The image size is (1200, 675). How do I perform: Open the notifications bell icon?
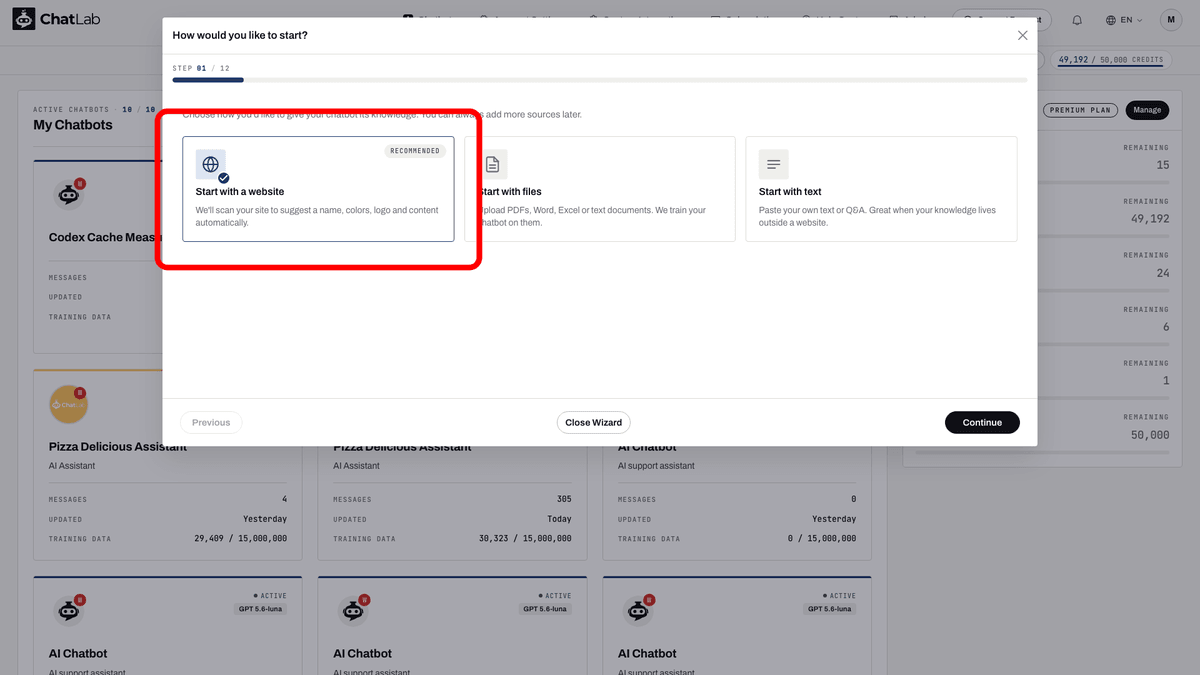(1077, 20)
